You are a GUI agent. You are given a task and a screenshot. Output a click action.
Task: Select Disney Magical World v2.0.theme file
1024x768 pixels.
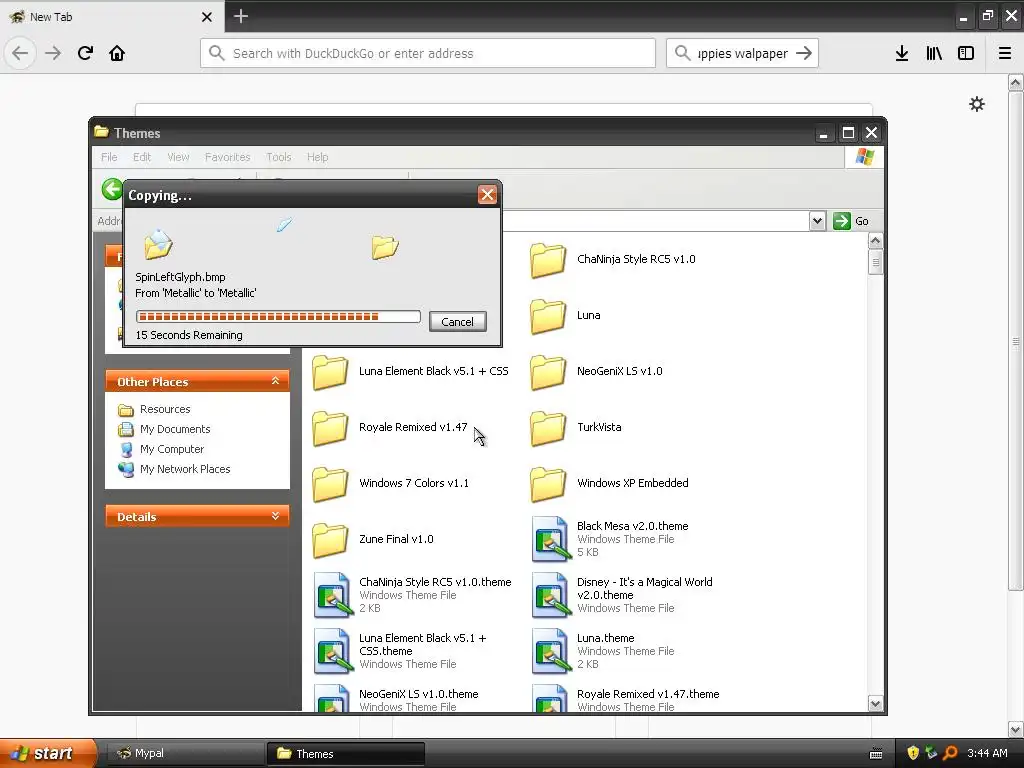622,595
